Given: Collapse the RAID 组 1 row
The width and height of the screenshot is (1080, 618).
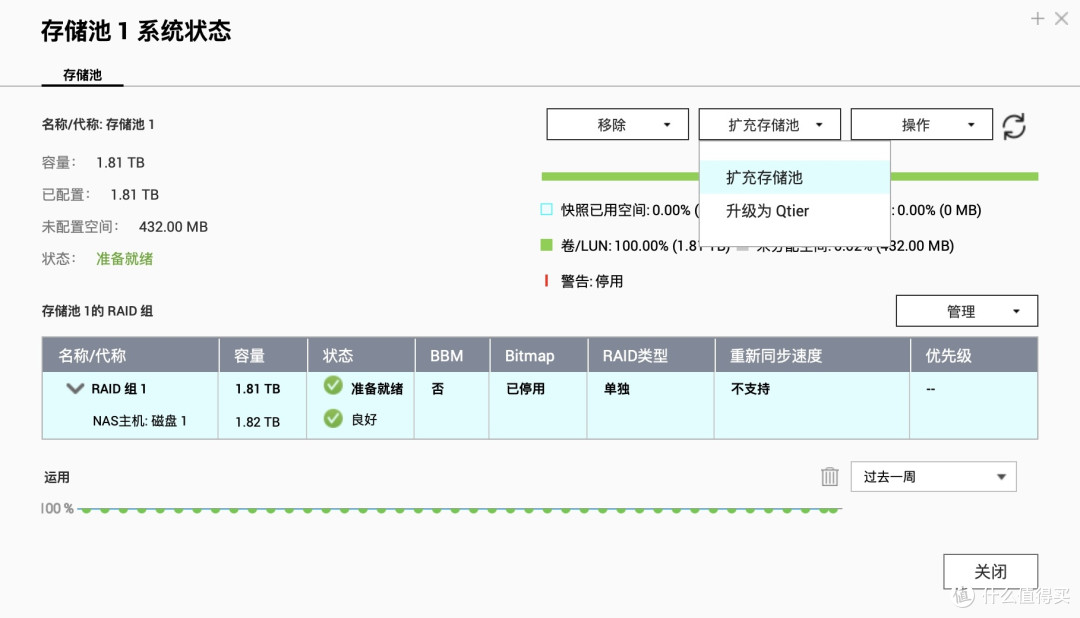Looking at the screenshot, I should 74,388.
